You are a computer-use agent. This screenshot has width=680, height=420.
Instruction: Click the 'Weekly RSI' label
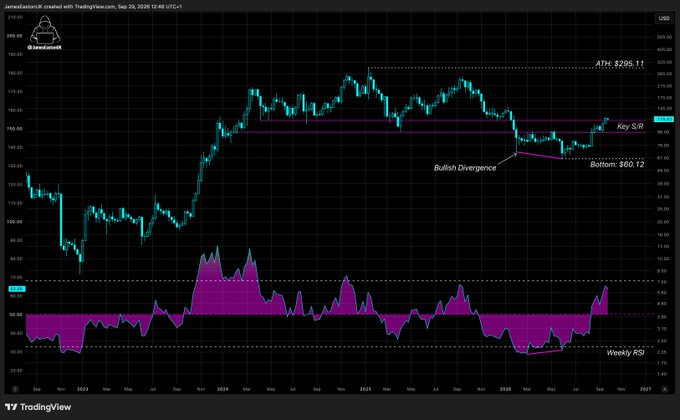(625, 353)
